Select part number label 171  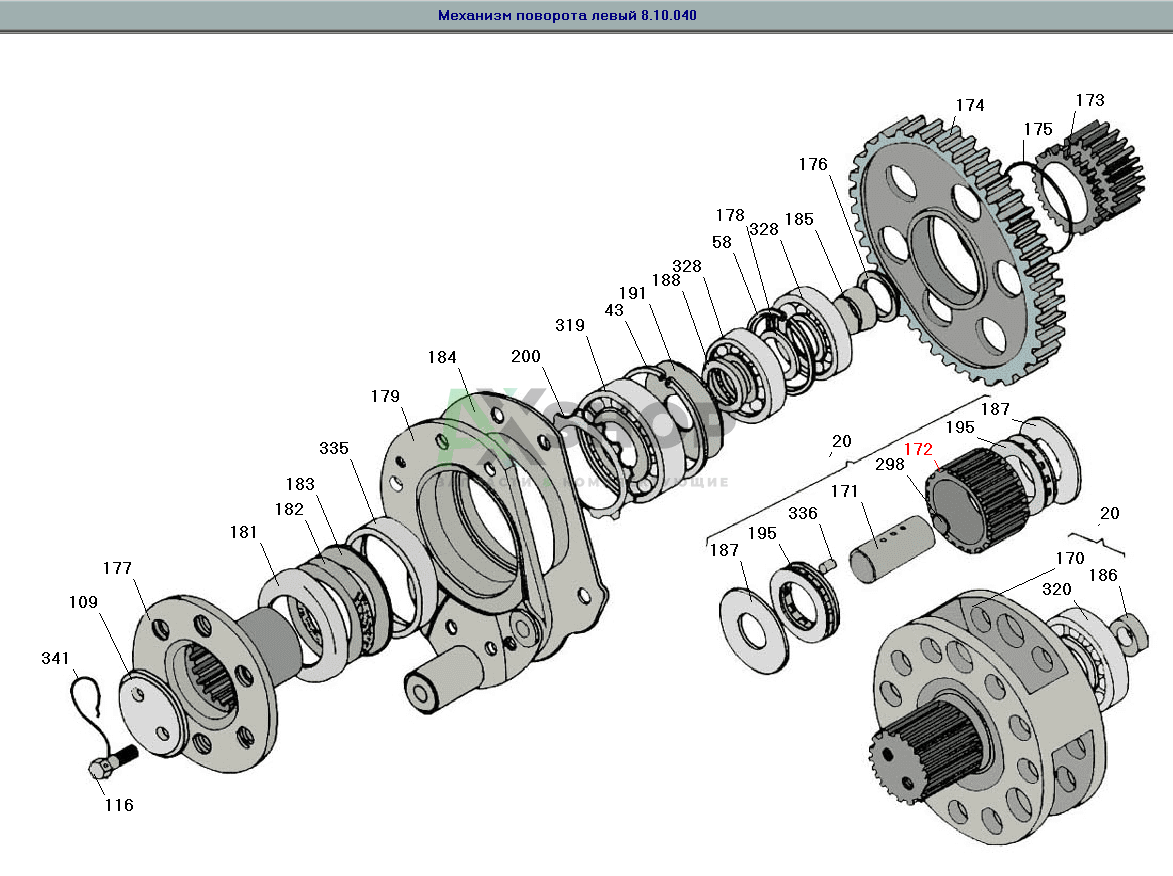coord(844,491)
